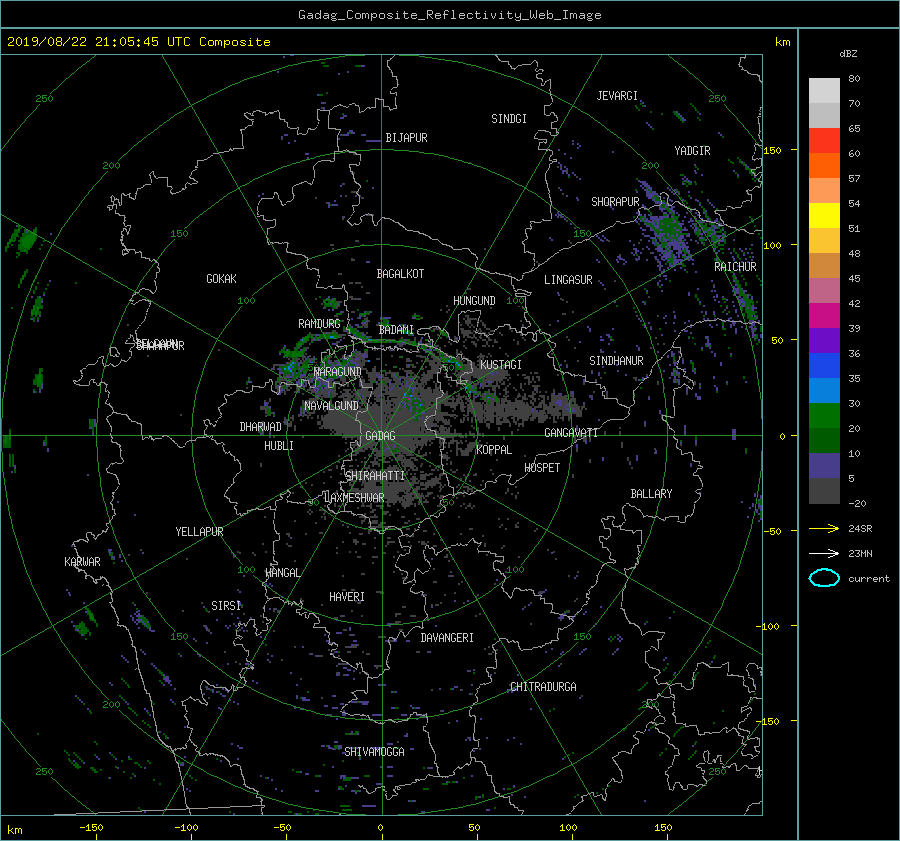Click the Gadag_Composite_Reflectivity_Web_Image title
Screen dimensions: 900x841
(449, 15)
